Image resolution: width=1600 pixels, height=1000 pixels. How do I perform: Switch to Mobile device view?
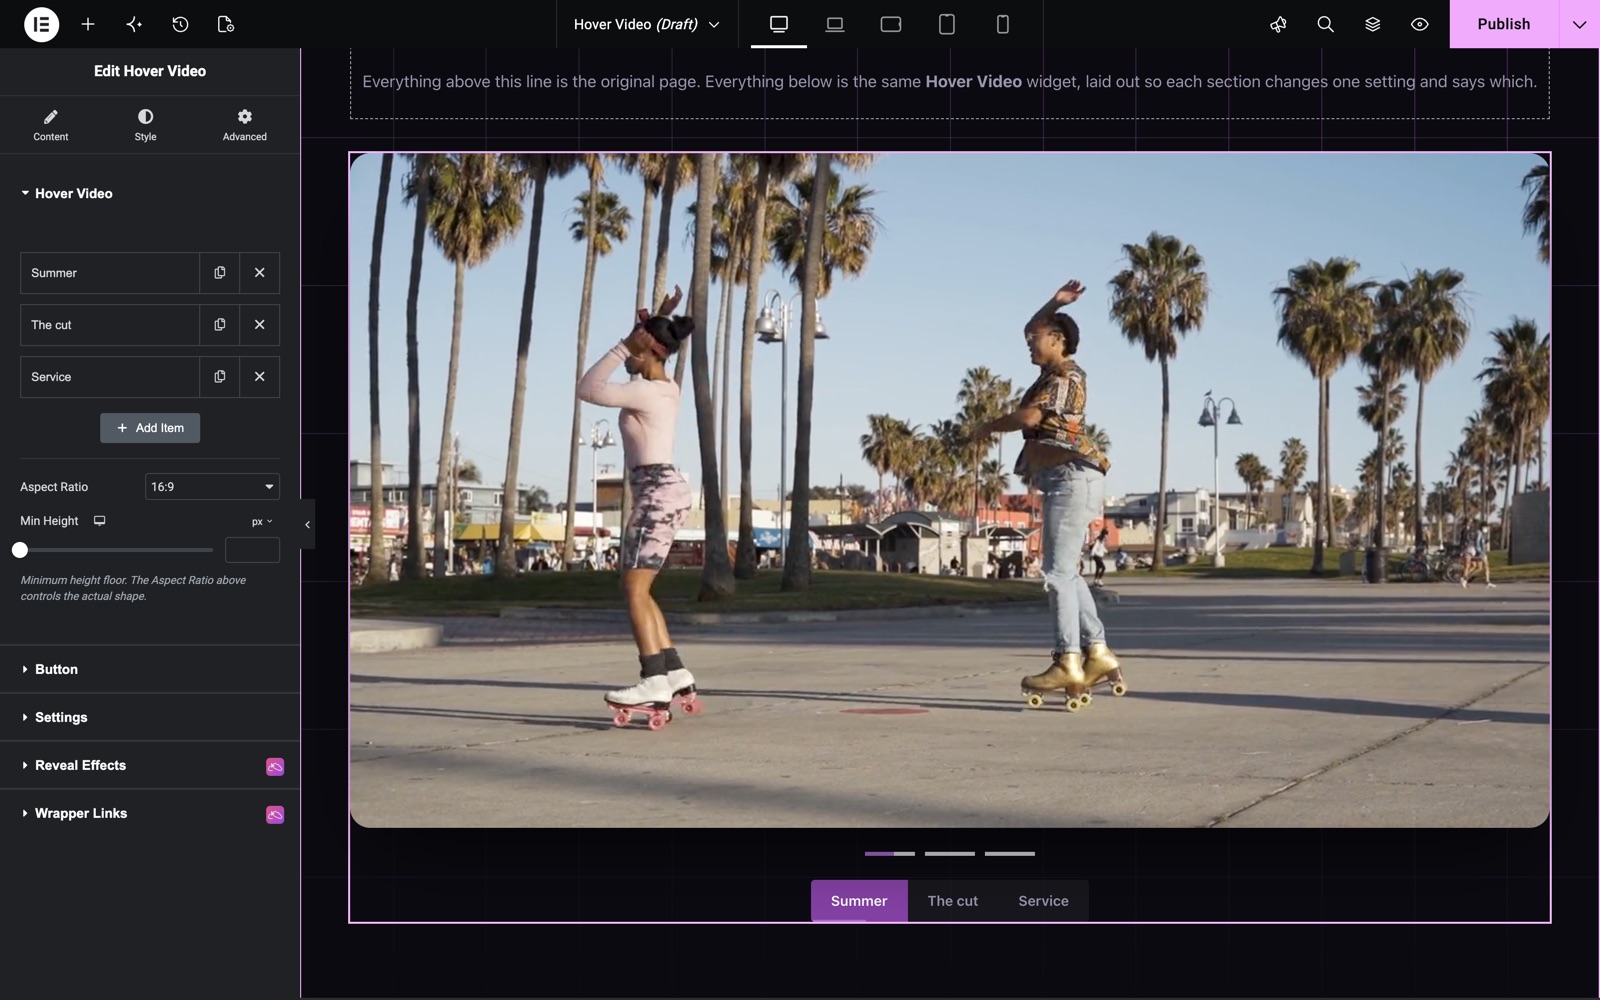coord(1003,24)
